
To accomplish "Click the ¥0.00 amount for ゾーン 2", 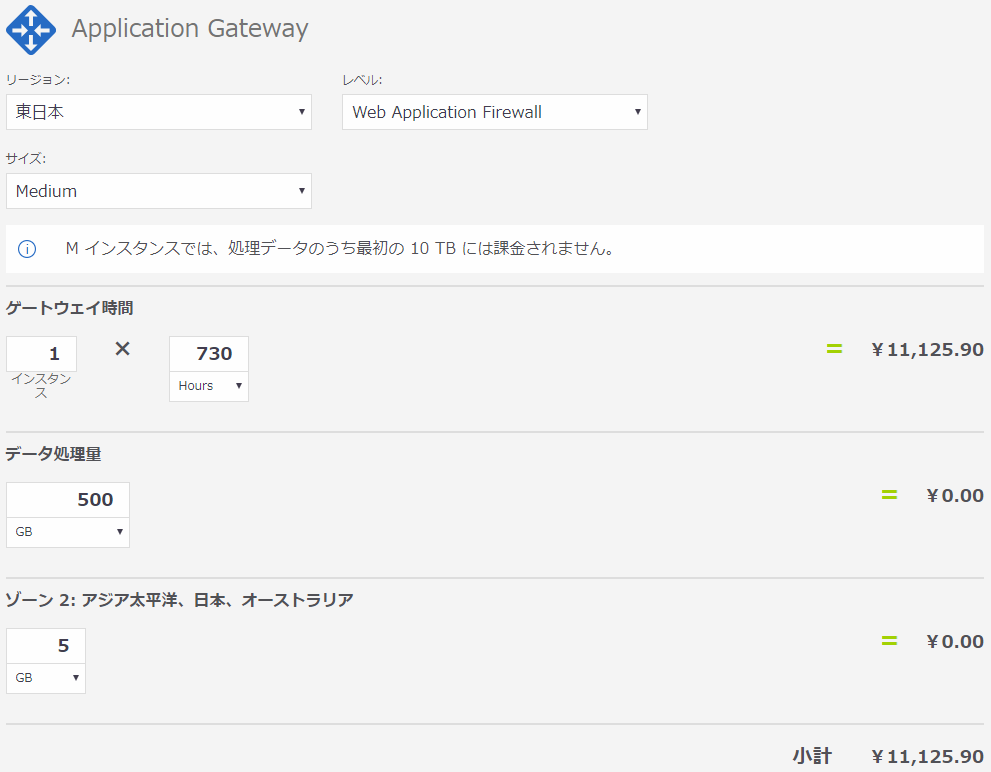I will tap(955, 642).
